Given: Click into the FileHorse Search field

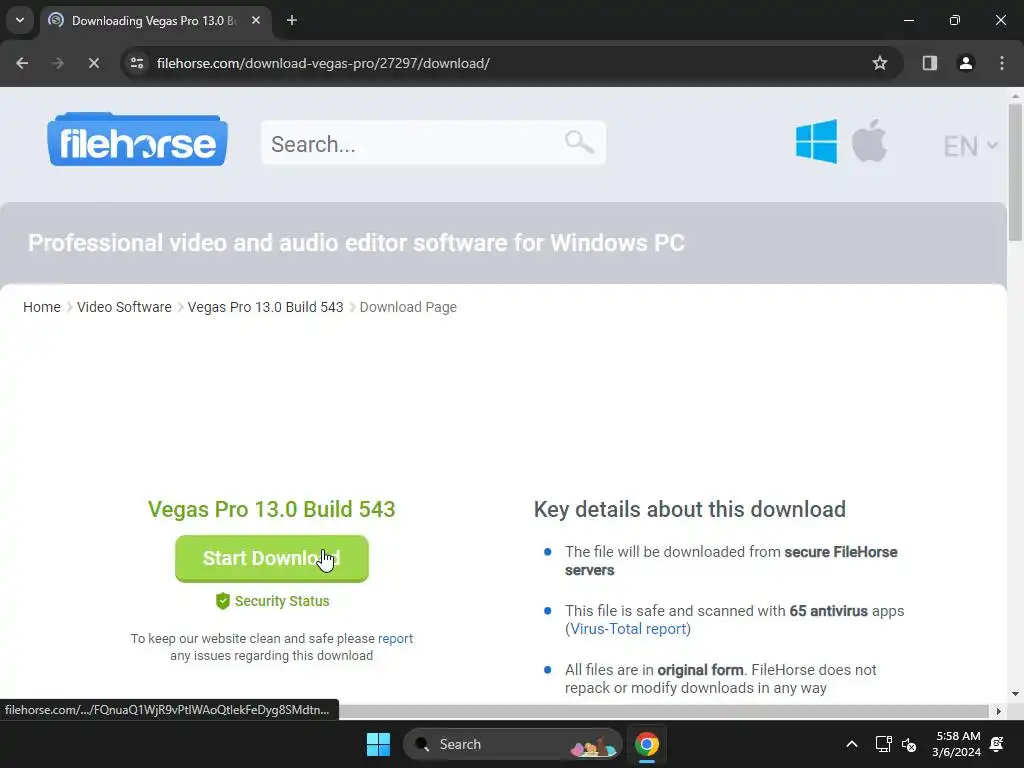Looking at the screenshot, I should coord(433,142).
